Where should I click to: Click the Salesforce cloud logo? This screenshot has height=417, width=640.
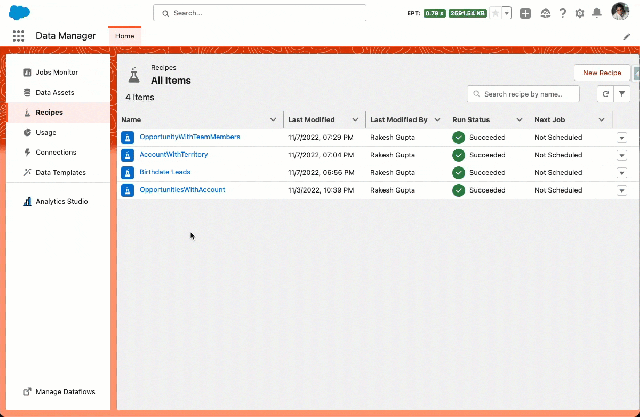(x=19, y=12)
